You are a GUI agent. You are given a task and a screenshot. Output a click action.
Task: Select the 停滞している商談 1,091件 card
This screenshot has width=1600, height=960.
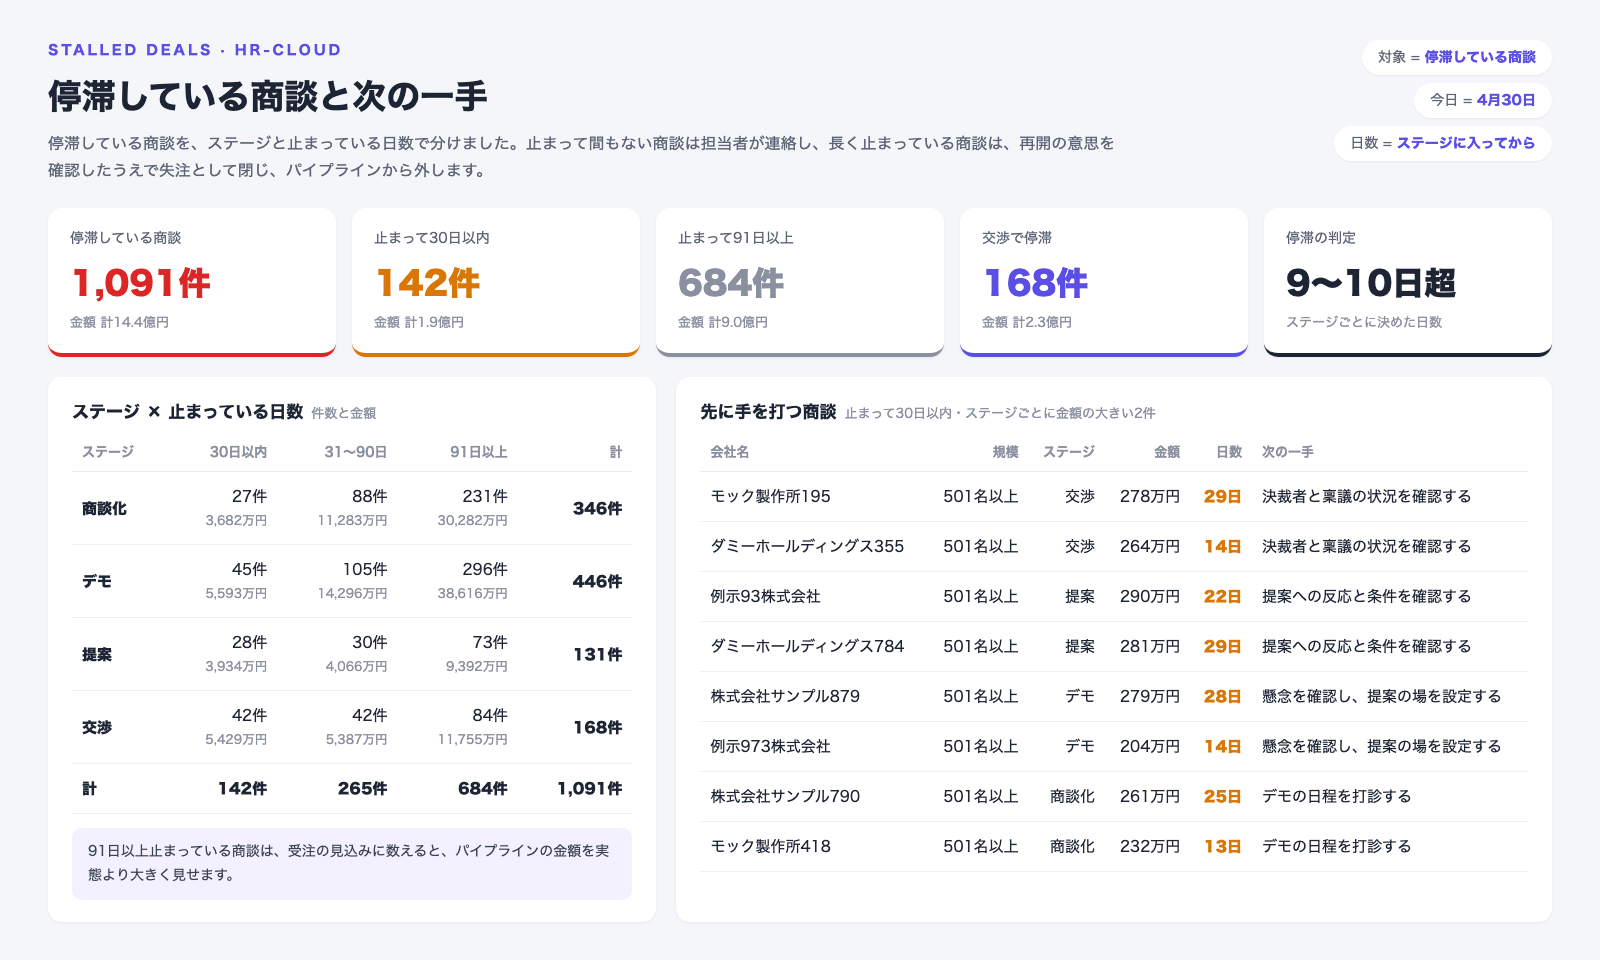point(192,282)
